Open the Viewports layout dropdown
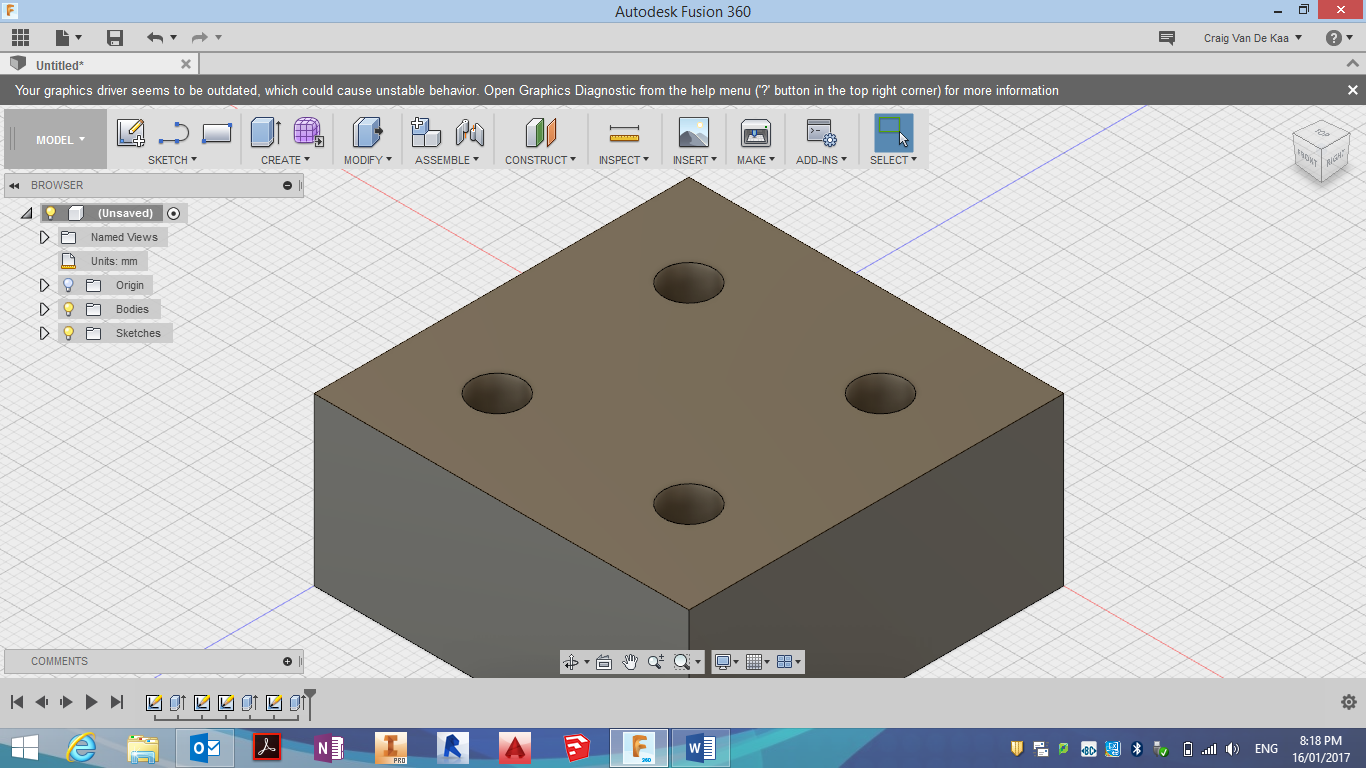Screen dimensions: 1366x768 [789, 662]
